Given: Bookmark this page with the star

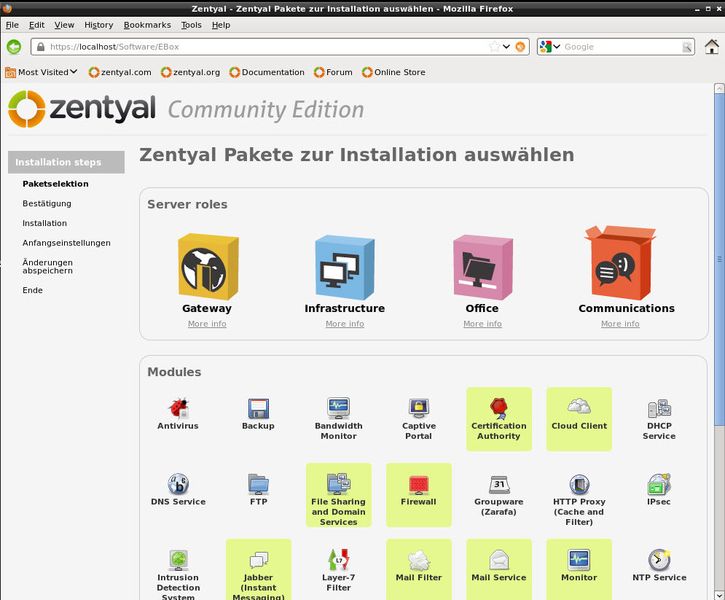Looking at the screenshot, I should click(x=494, y=47).
